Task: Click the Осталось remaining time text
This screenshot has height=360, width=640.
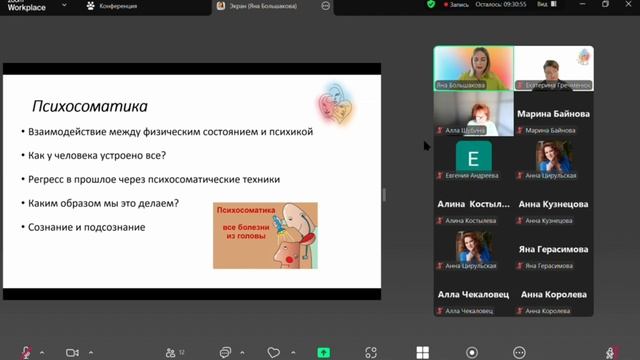Action: pos(500,4)
